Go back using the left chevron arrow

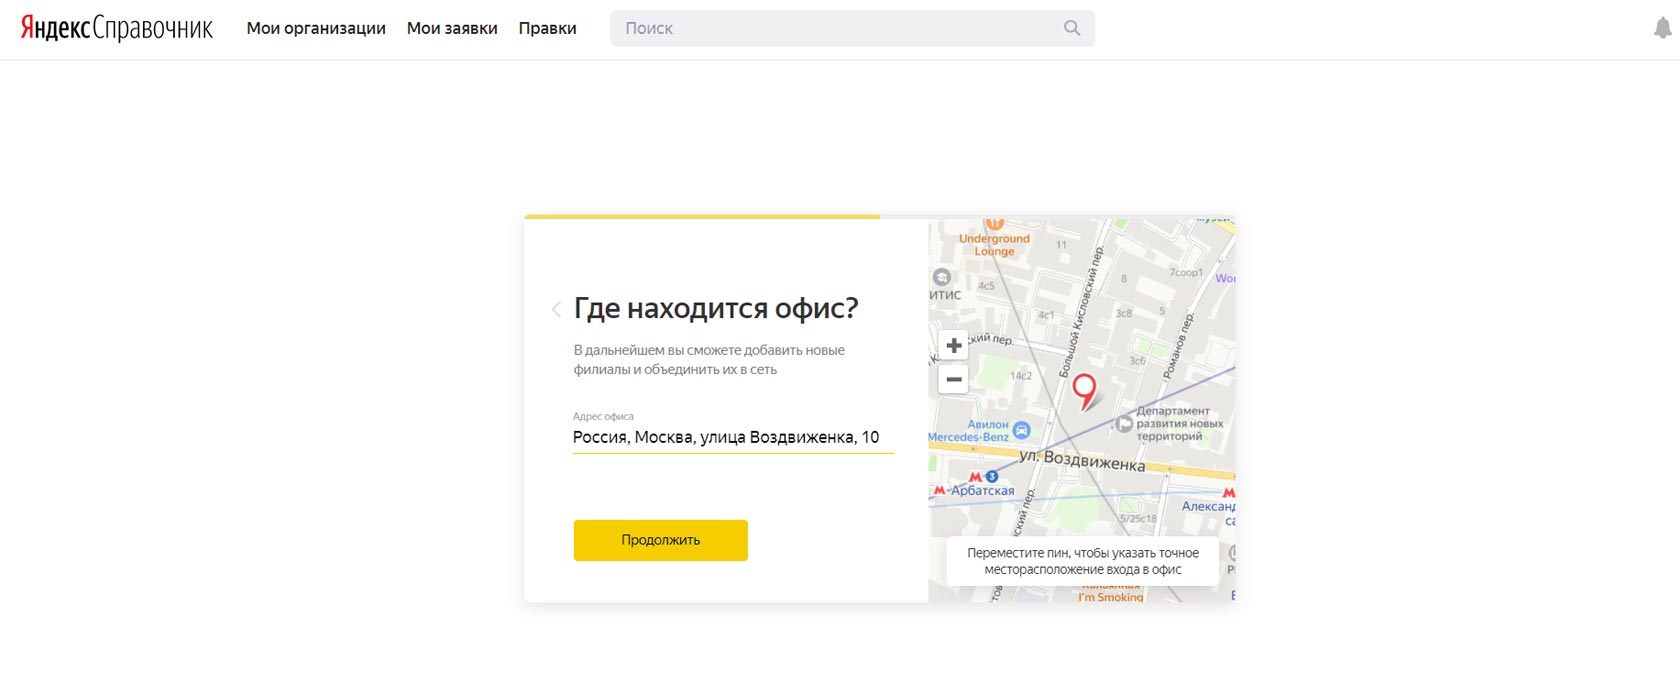[556, 310]
